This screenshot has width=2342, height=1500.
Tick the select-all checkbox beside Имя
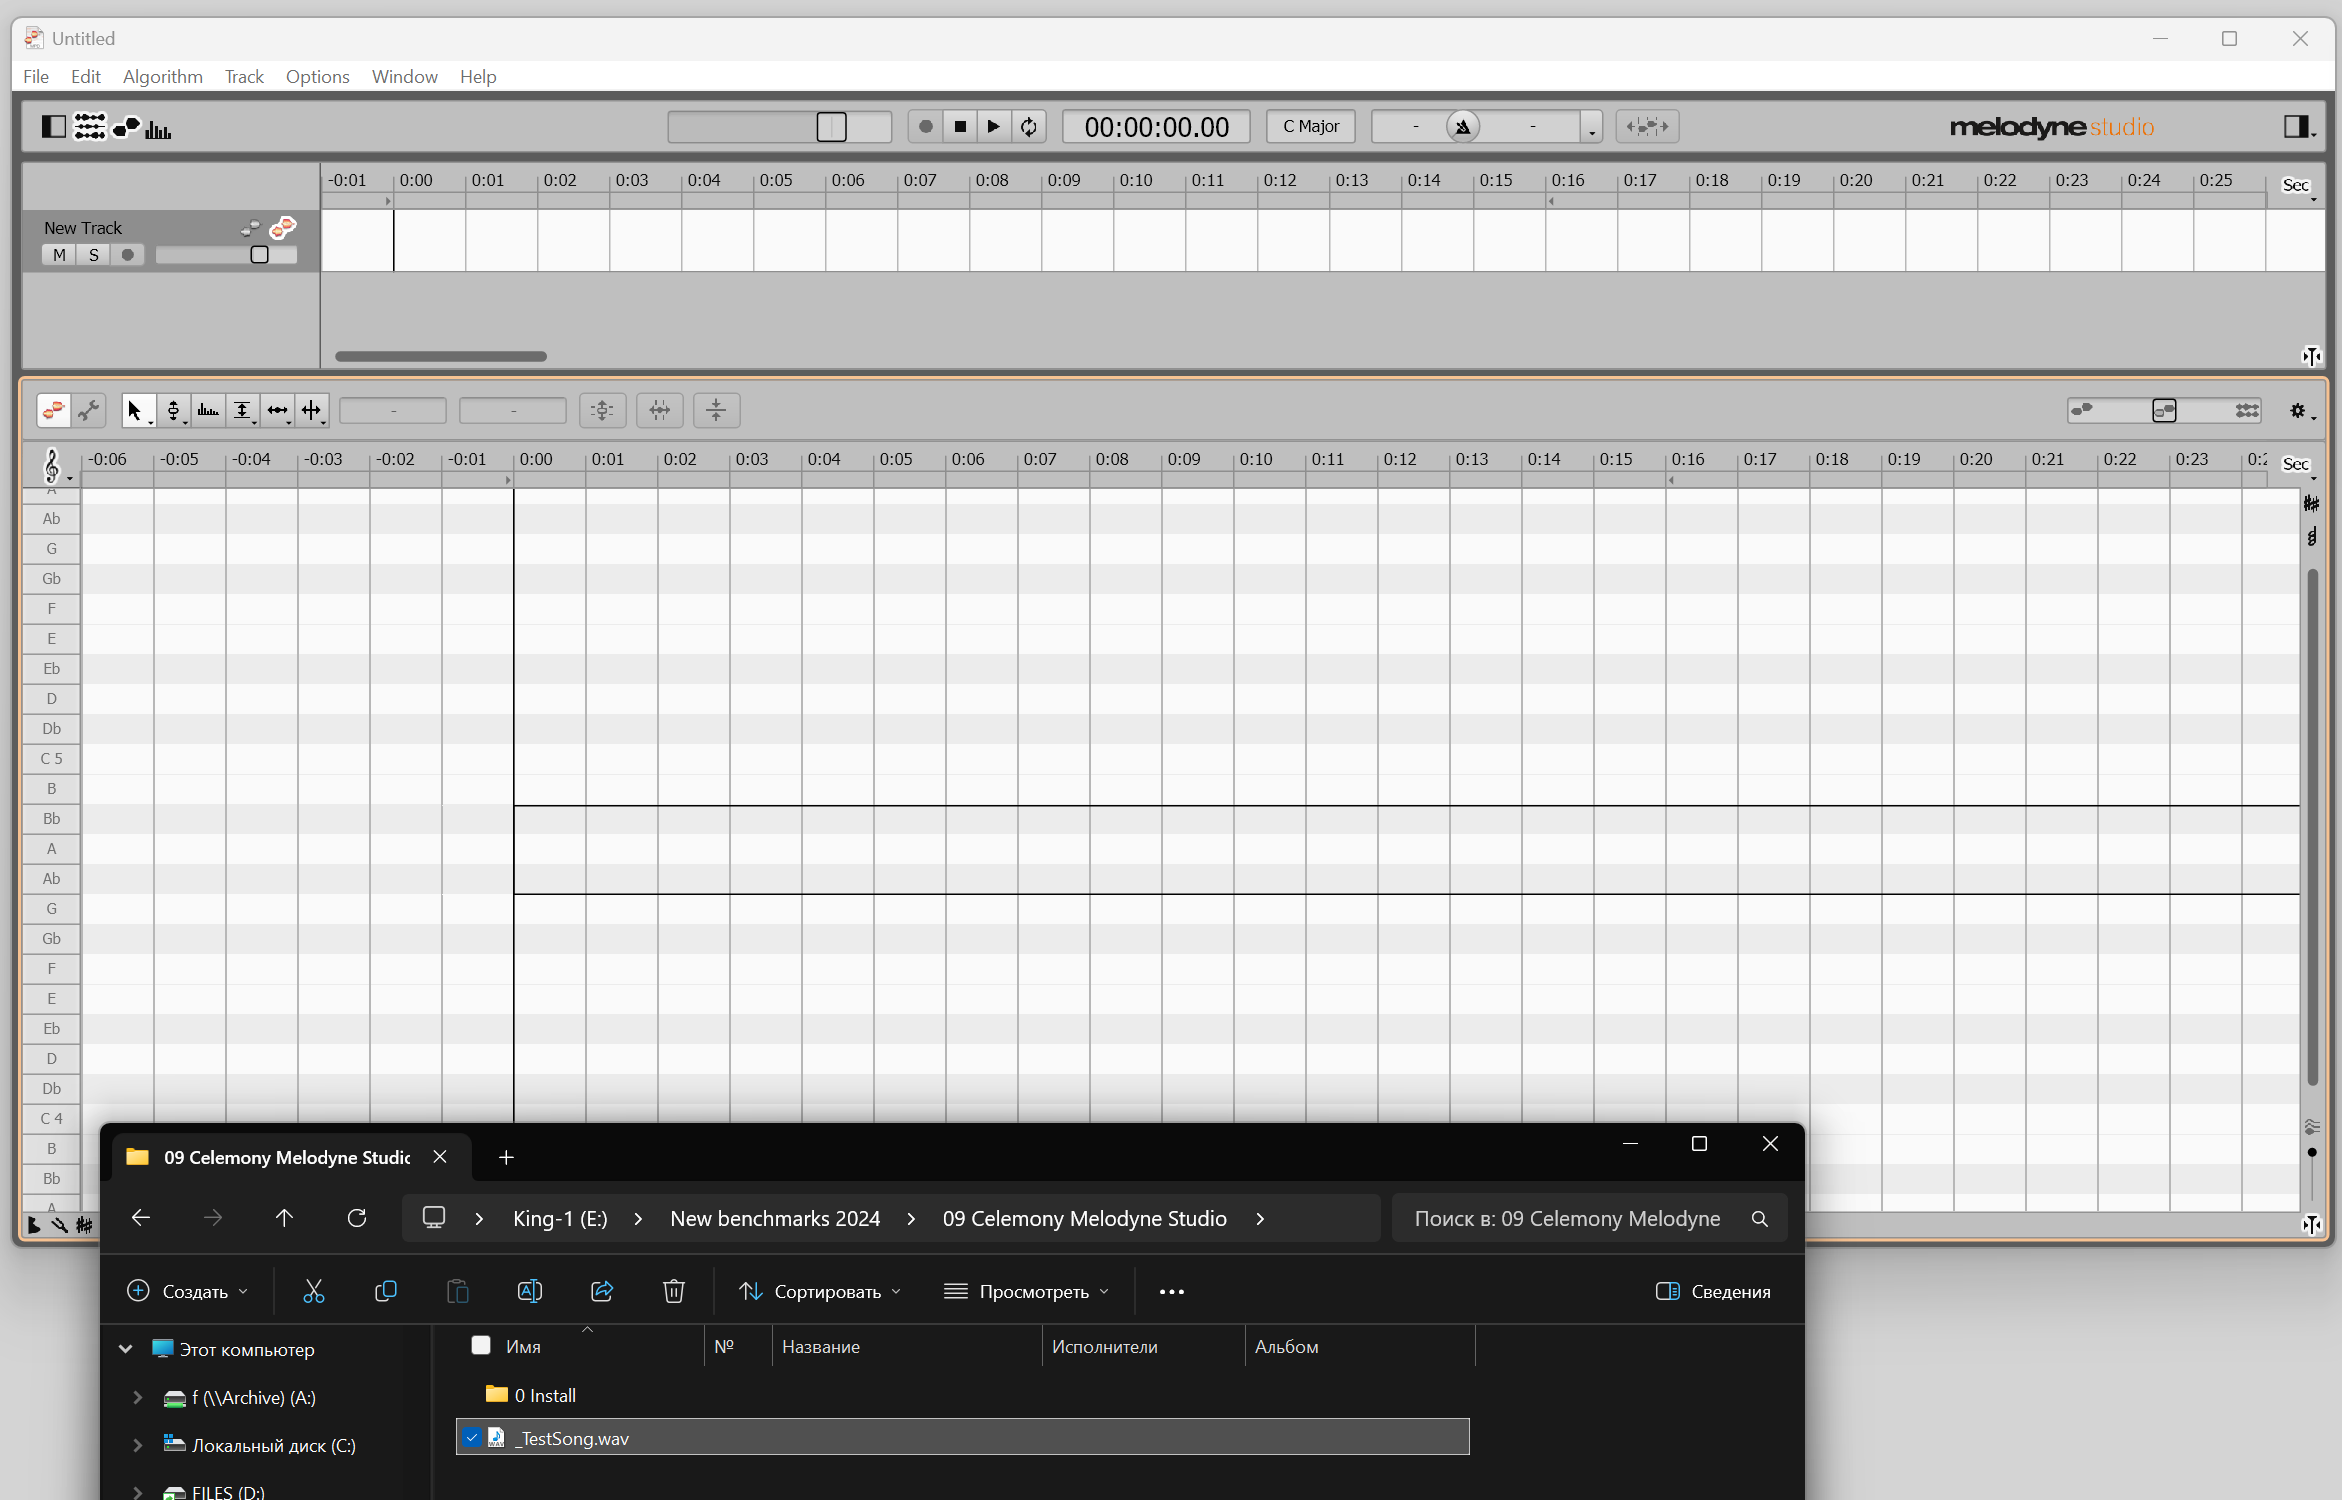(x=481, y=1345)
